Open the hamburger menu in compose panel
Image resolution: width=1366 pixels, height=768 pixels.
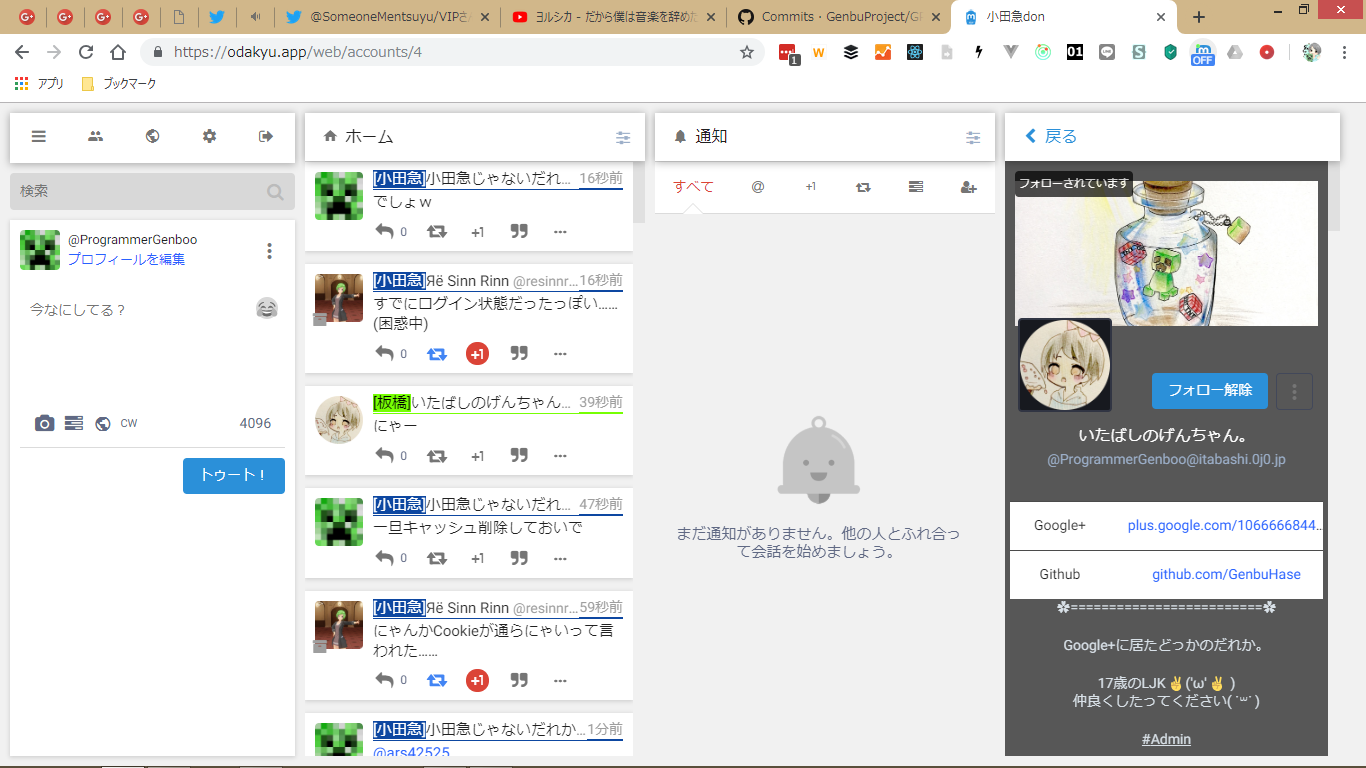pos(39,137)
